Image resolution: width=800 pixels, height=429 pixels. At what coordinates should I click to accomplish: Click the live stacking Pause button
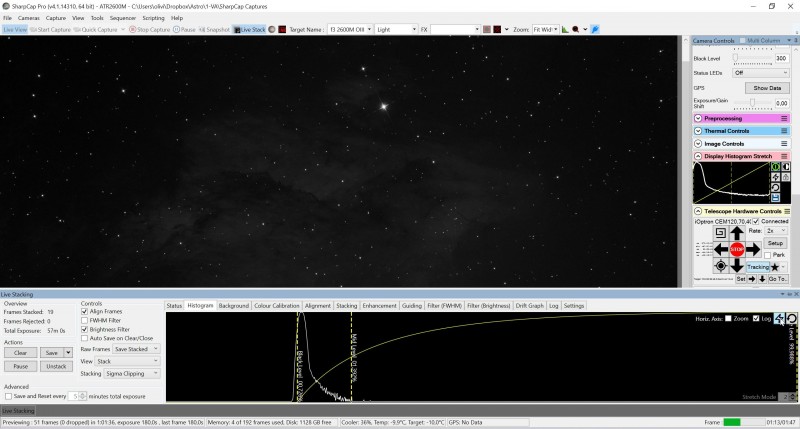click(x=20, y=366)
